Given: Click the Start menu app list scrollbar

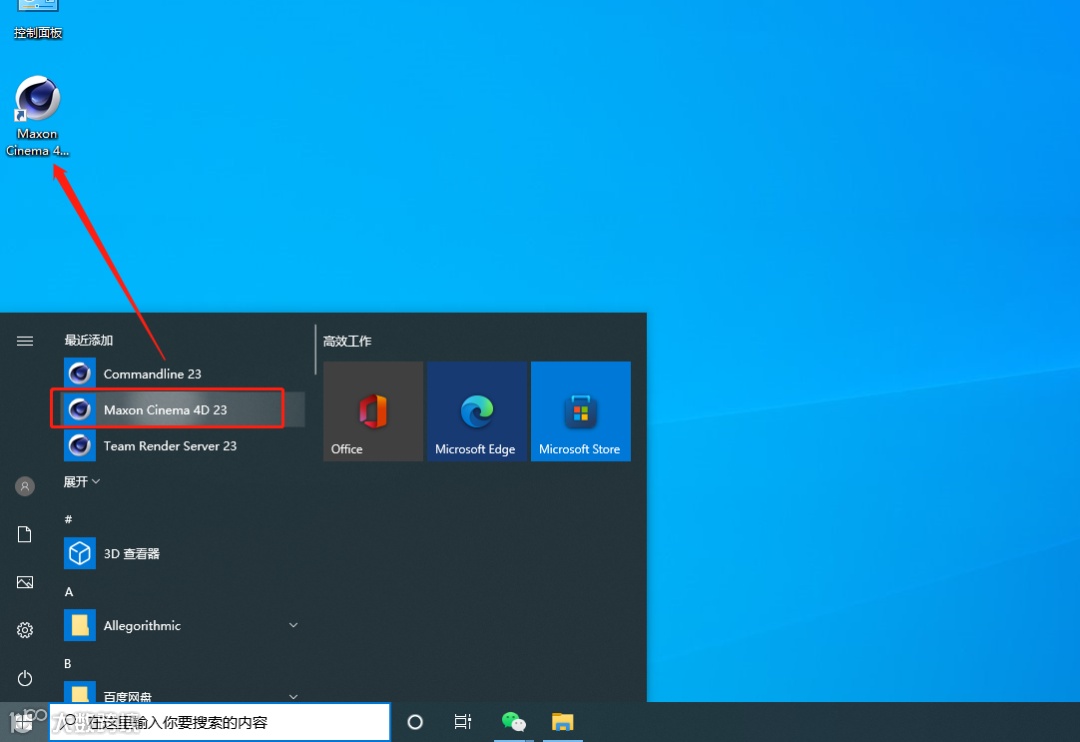Looking at the screenshot, I should click(x=315, y=349).
